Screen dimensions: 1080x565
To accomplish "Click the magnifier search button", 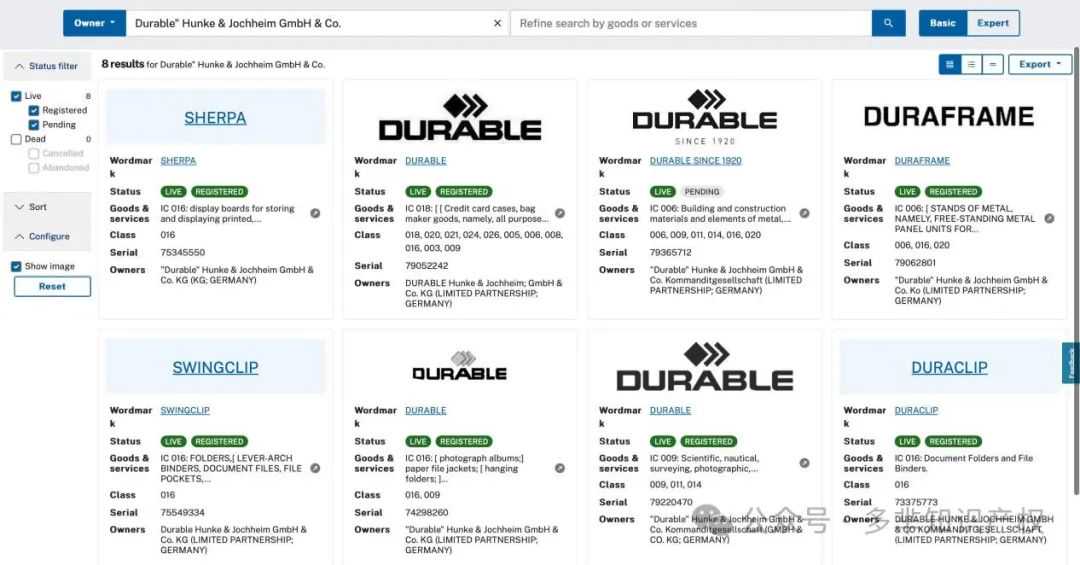I will pos(888,23).
